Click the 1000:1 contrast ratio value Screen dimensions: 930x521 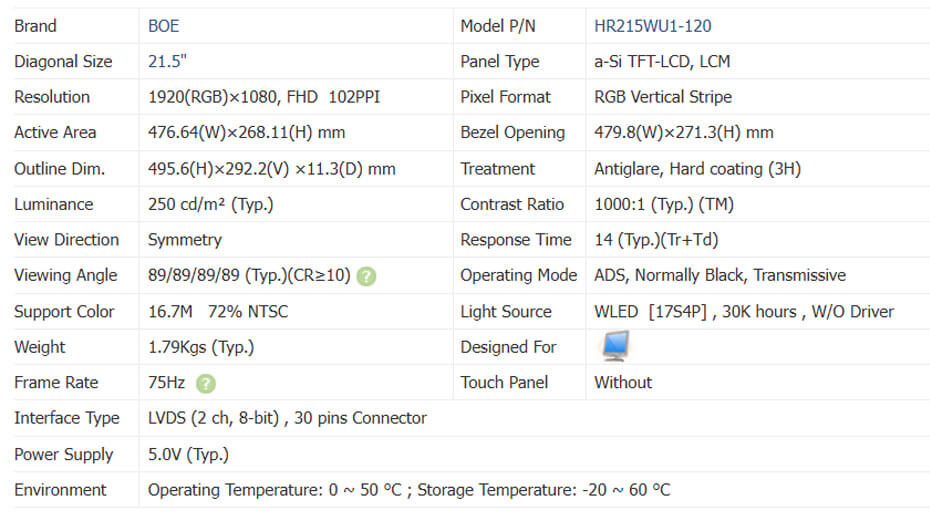coord(664,204)
